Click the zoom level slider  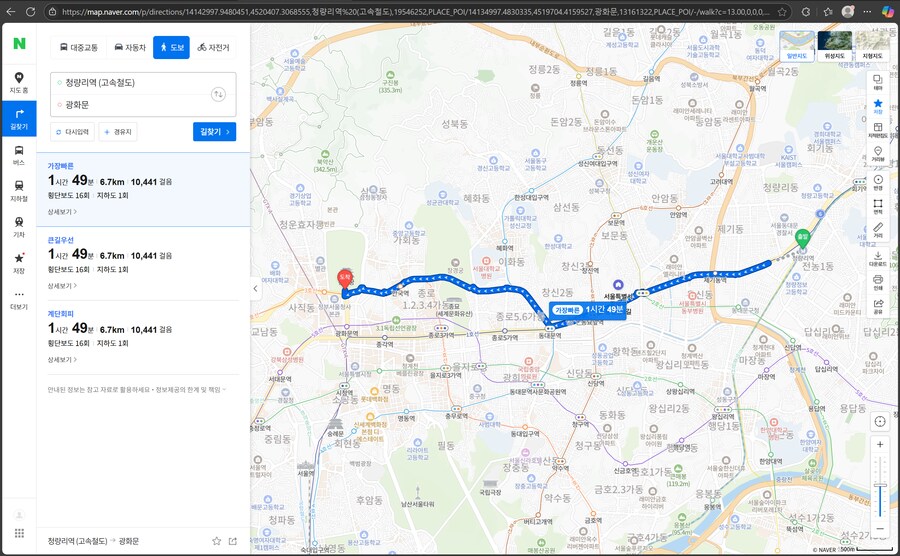(x=880, y=486)
